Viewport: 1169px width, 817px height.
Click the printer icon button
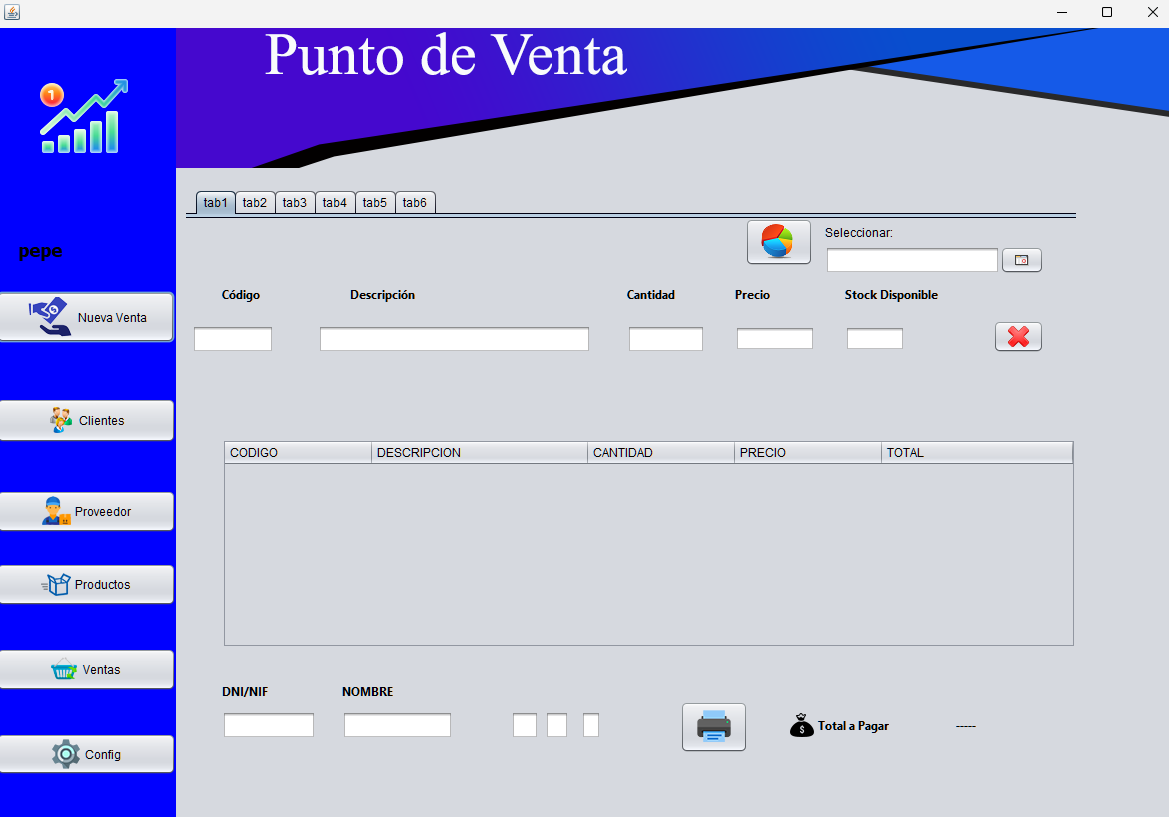[713, 727]
